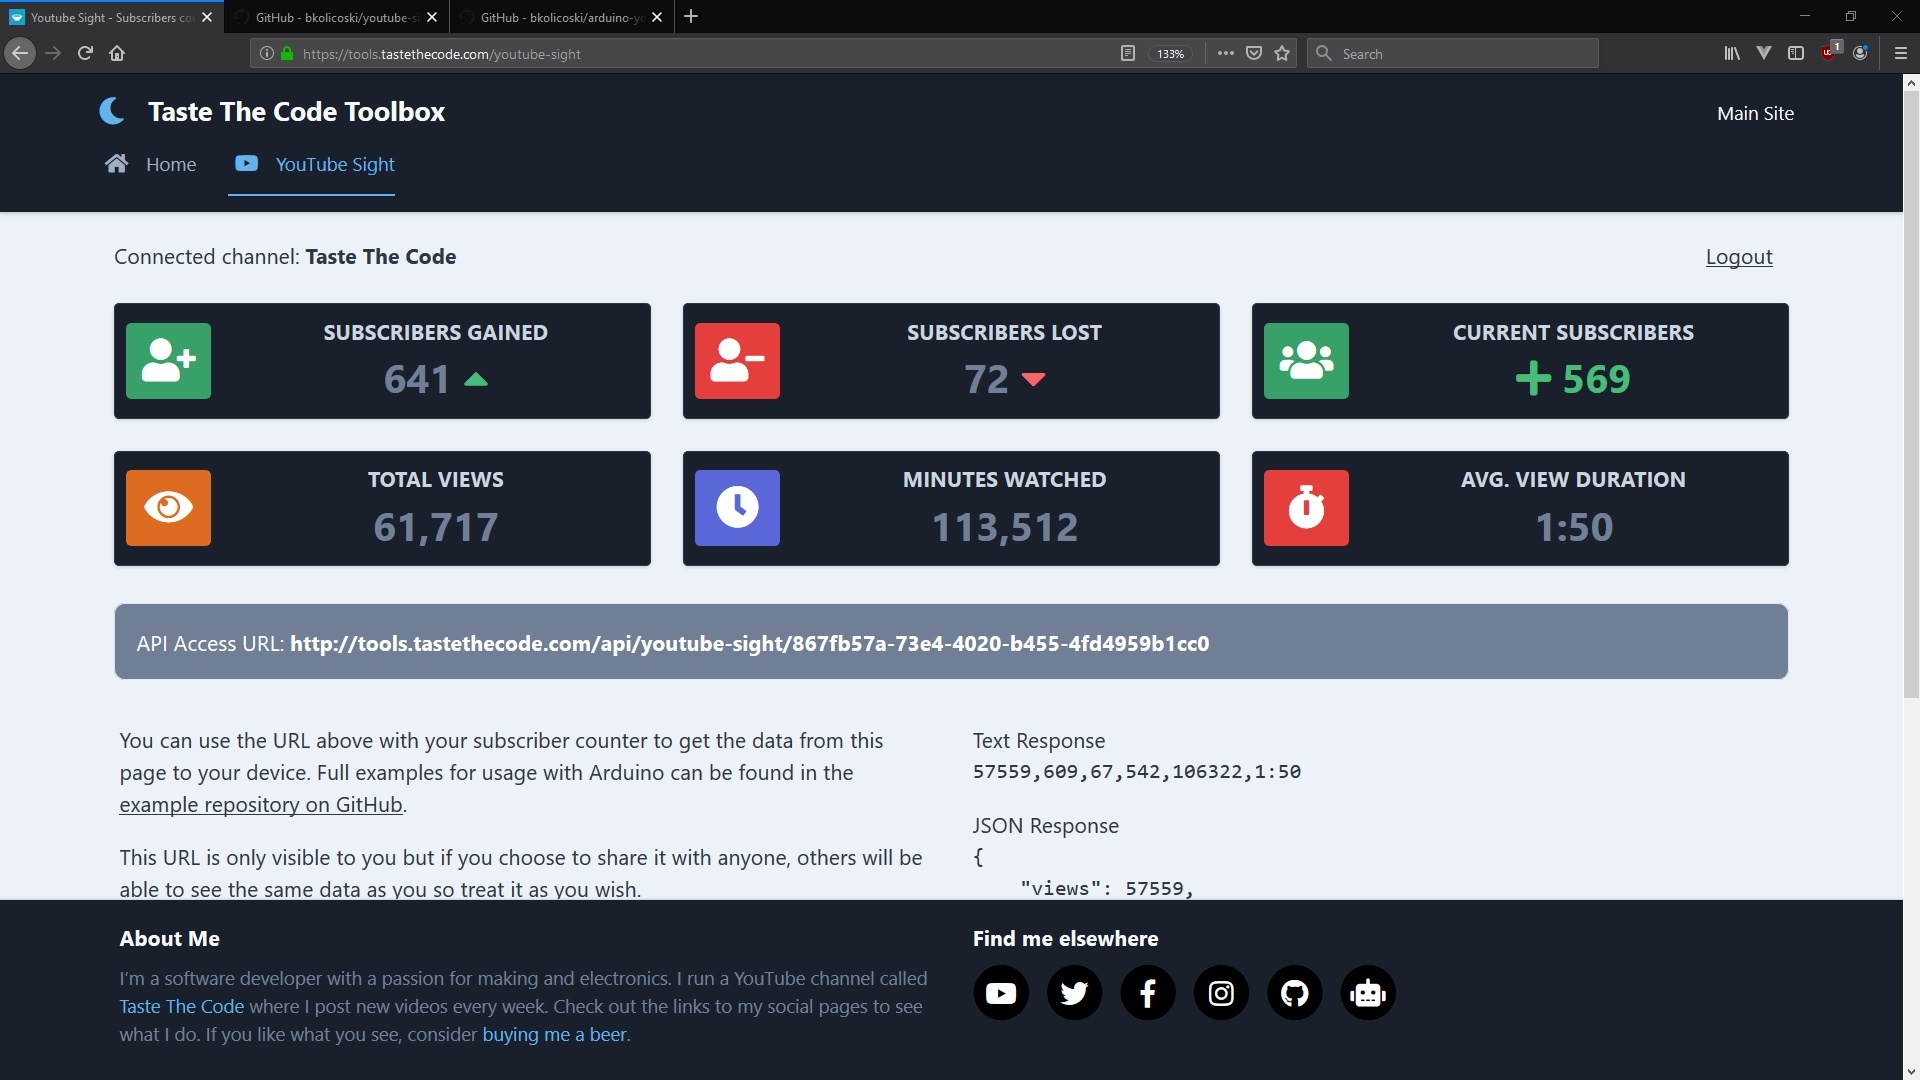The width and height of the screenshot is (1920, 1080).
Task: Click the page vertical scrollbar
Action: tap(1910, 400)
